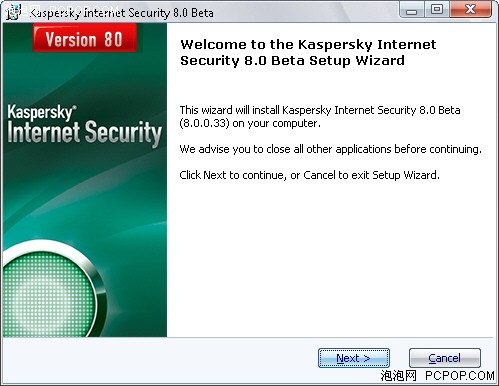Viewport: 499px width, 386px height.
Task: Click the Internet Security logo text on banner
Action: pyautogui.click(x=84, y=132)
